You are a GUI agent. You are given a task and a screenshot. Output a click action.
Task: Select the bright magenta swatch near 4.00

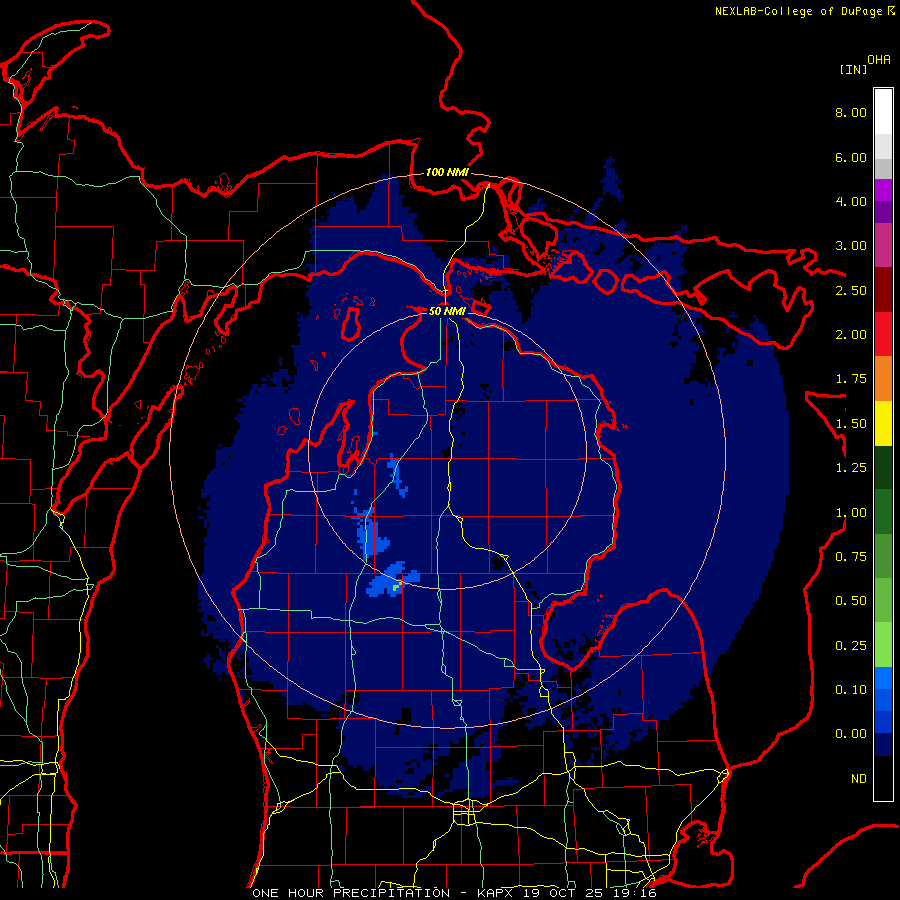(883, 190)
